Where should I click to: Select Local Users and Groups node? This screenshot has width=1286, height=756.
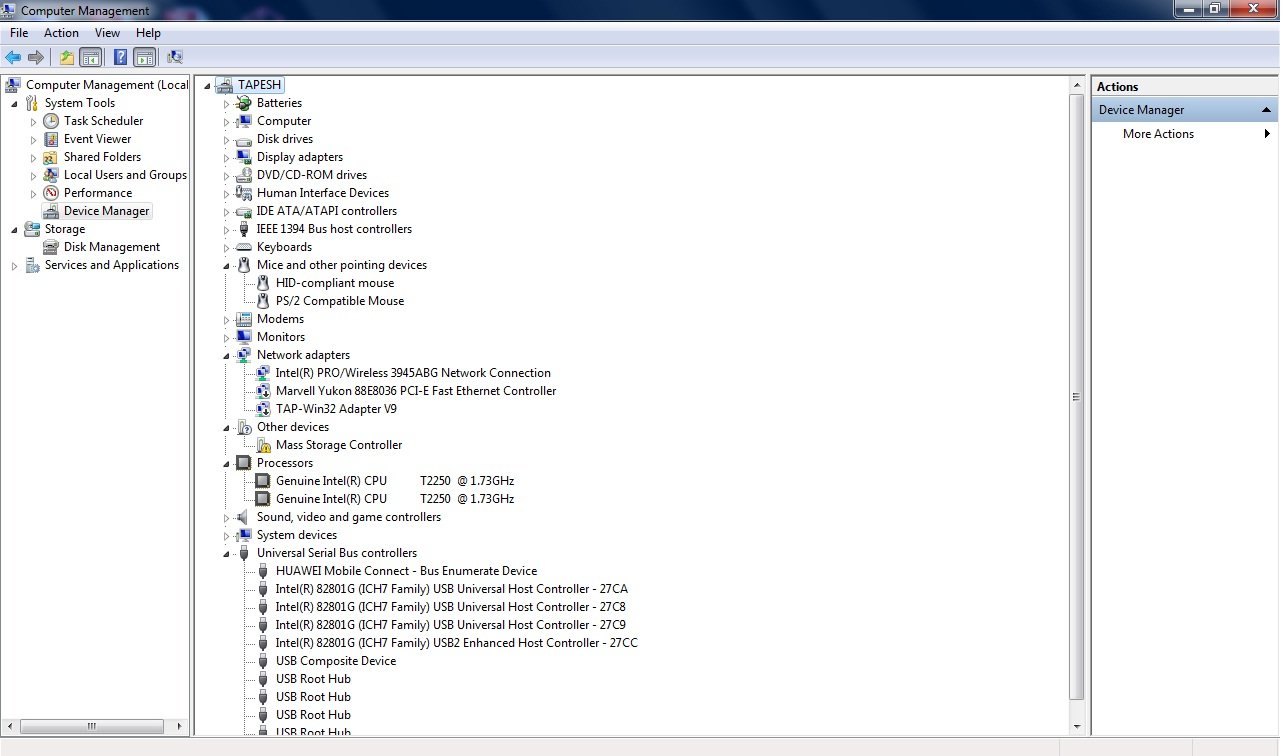tap(125, 175)
